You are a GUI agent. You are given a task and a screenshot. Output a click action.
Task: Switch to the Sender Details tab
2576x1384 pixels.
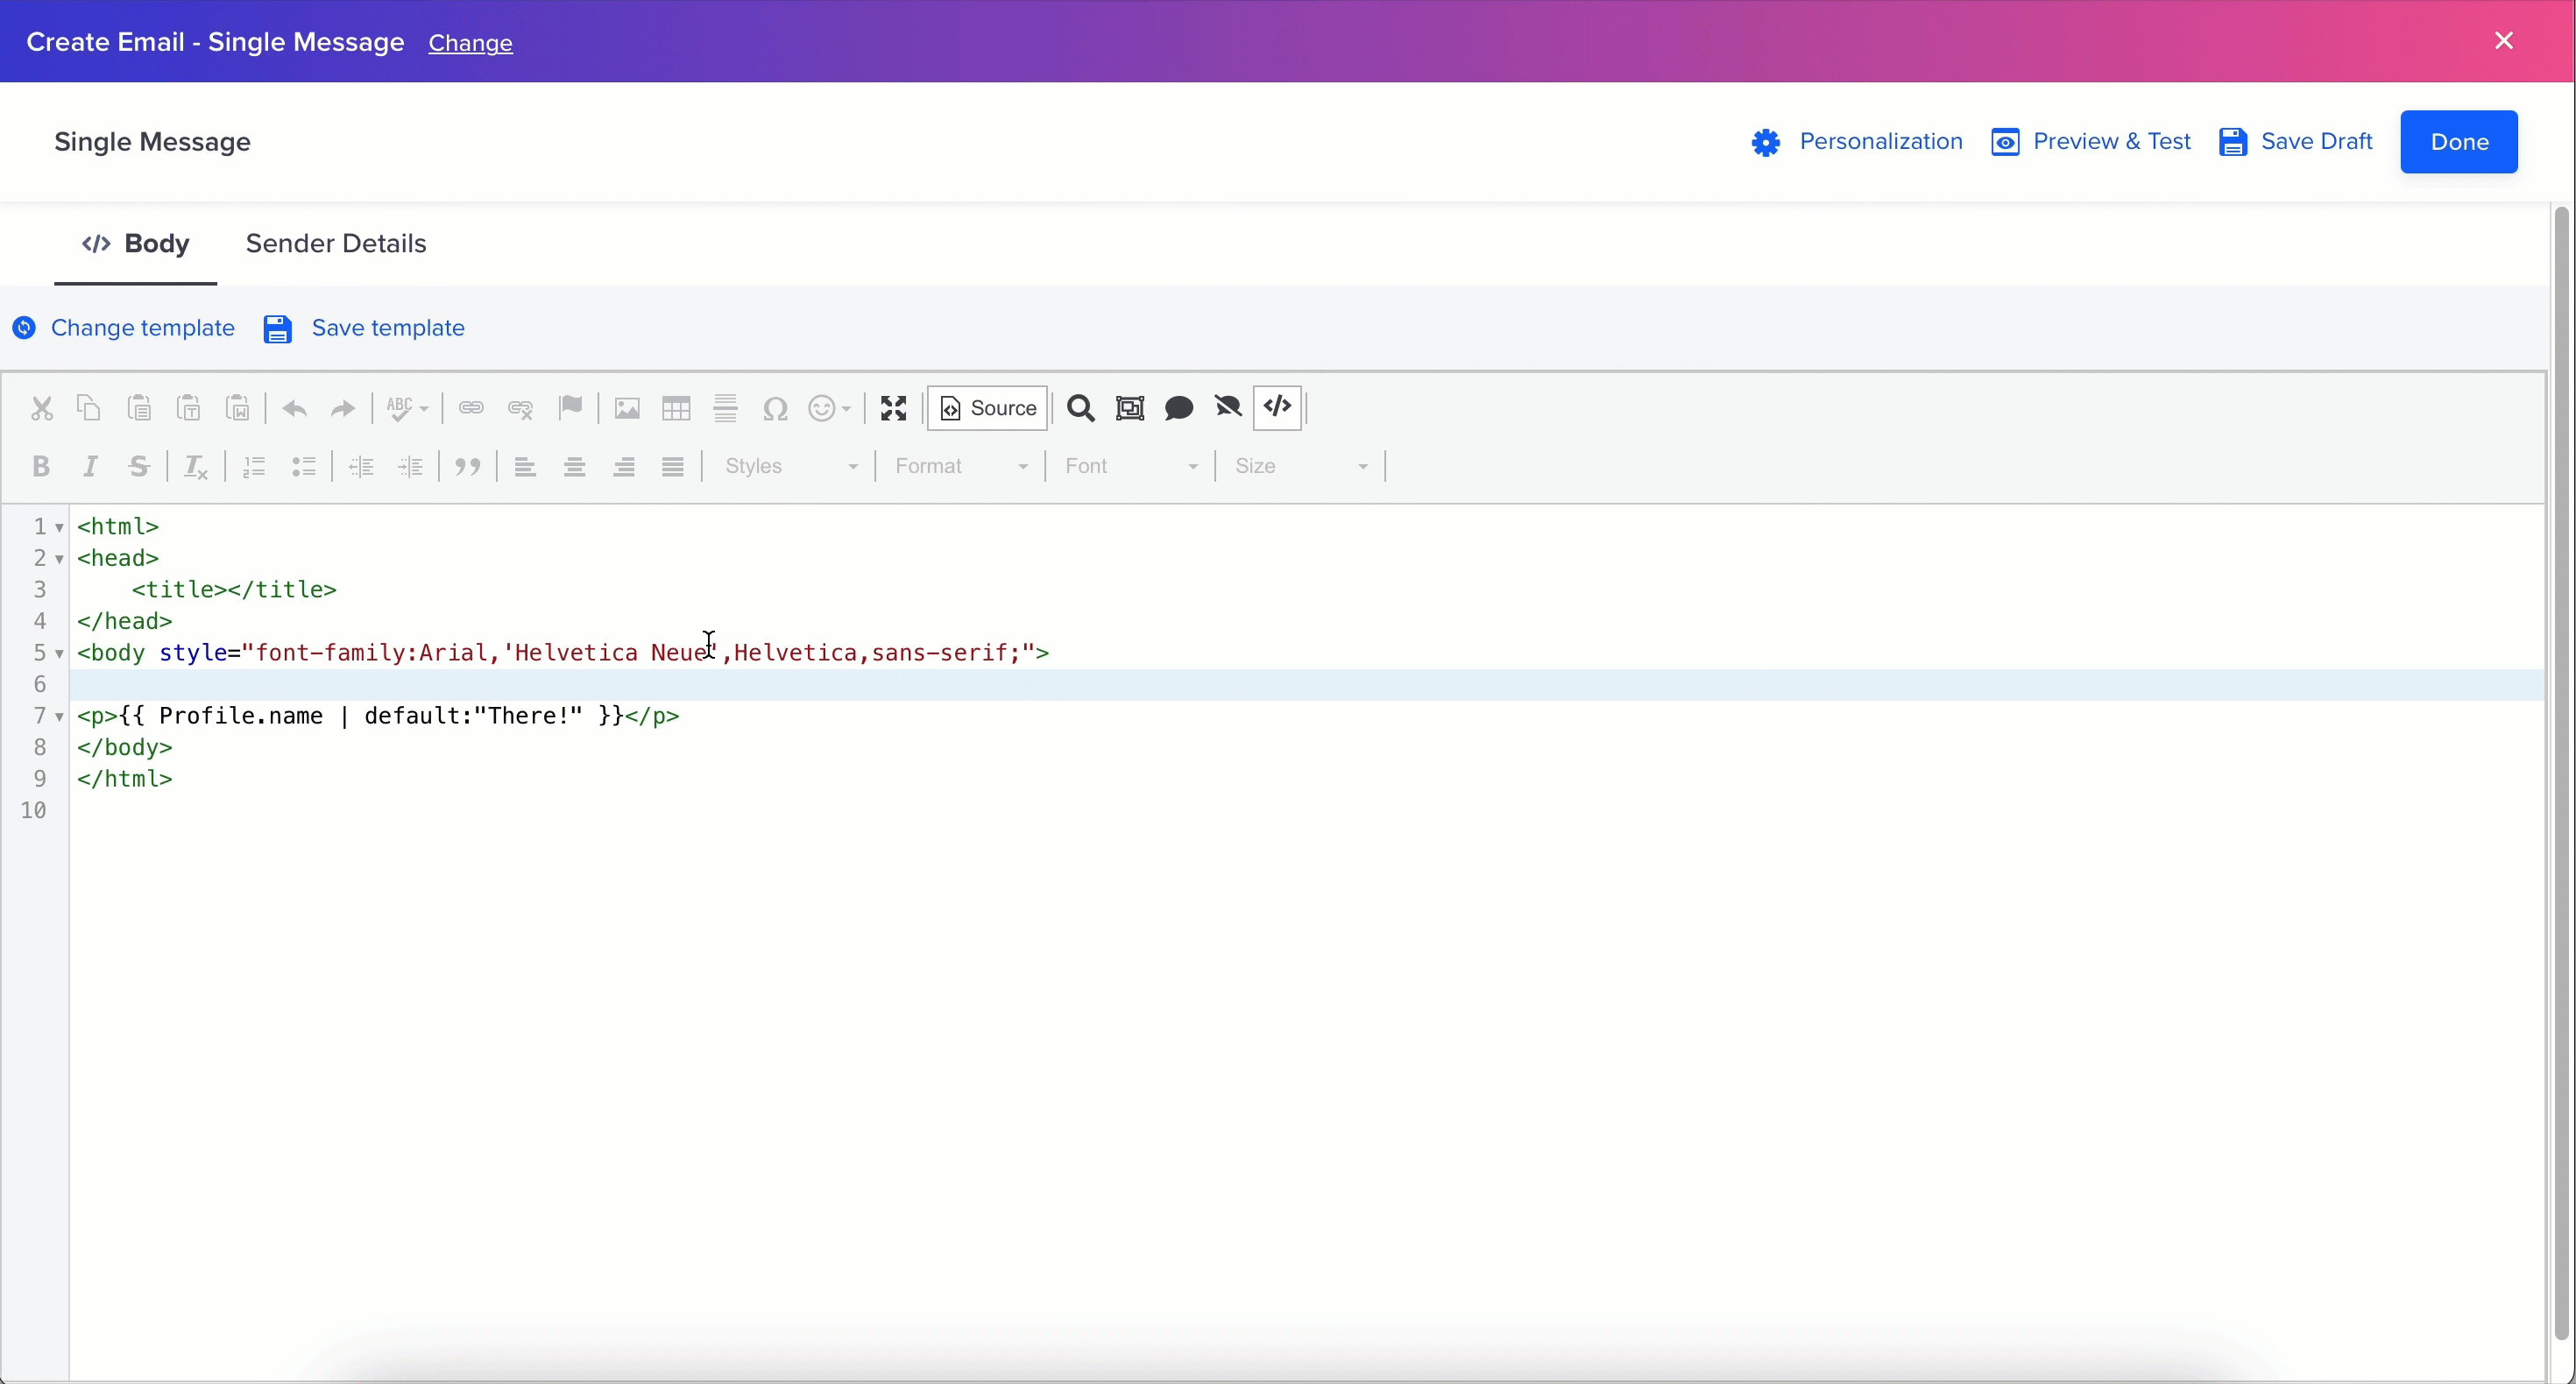[336, 244]
